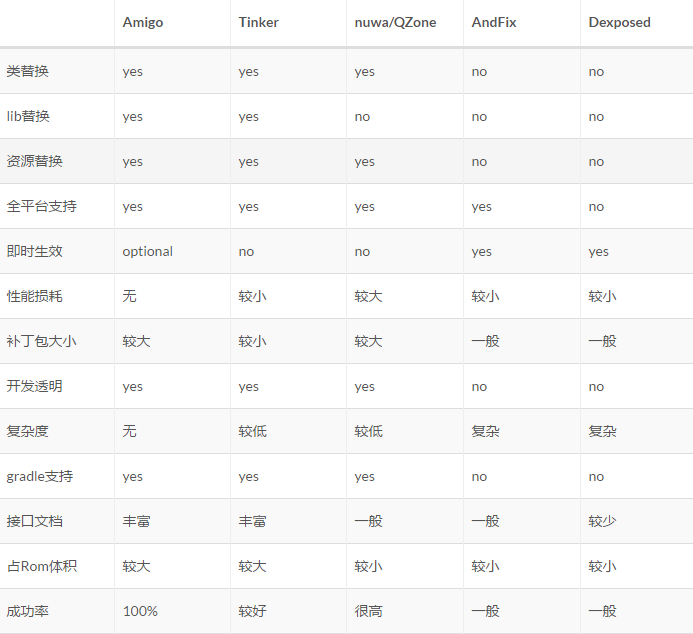Image resolution: width=693 pixels, height=634 pixels.
Task: Click Dexposed 一般 in 成功率 row
Action: tap(602, 611)
